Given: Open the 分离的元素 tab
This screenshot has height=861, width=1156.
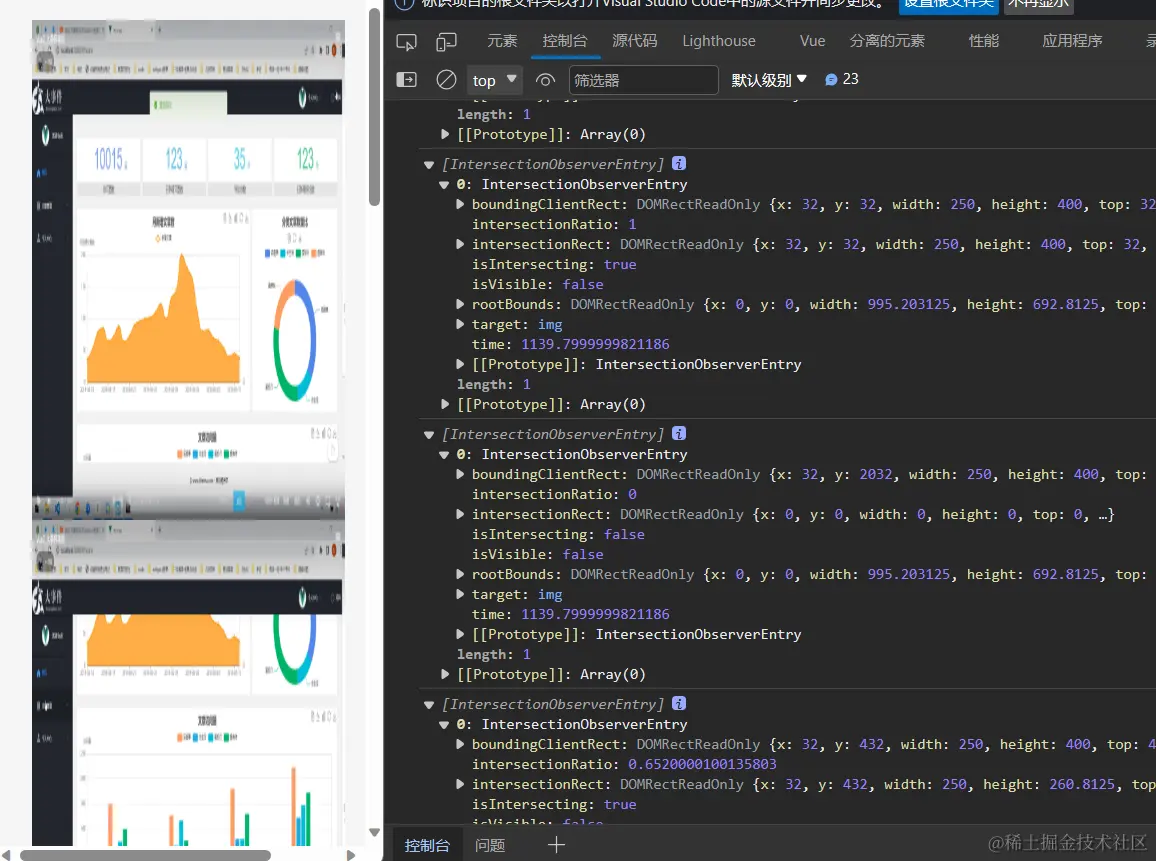Looking at the screenshot, I should (887, 41).
